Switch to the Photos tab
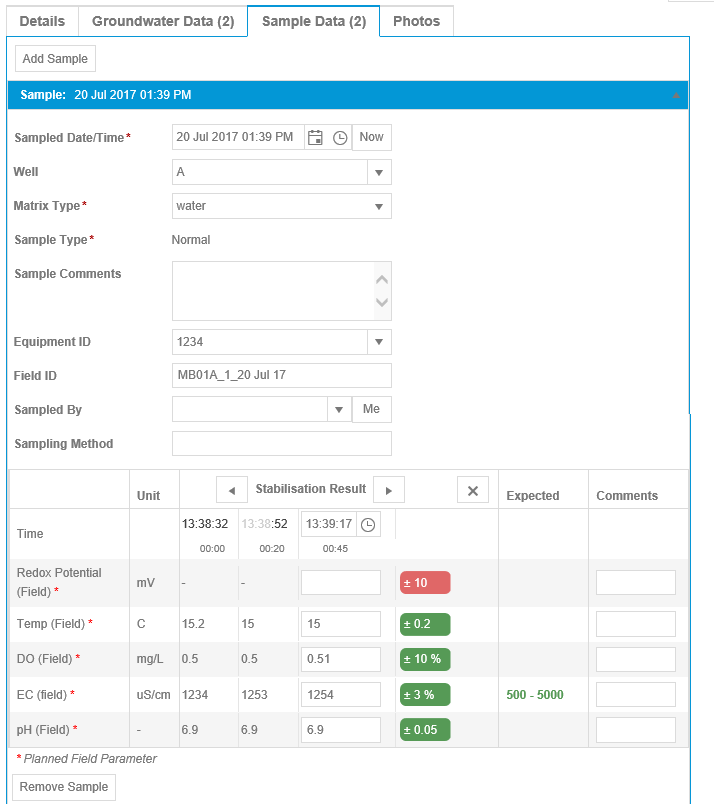The width and height of the screenshot is (714, 804). pos(416,21)
